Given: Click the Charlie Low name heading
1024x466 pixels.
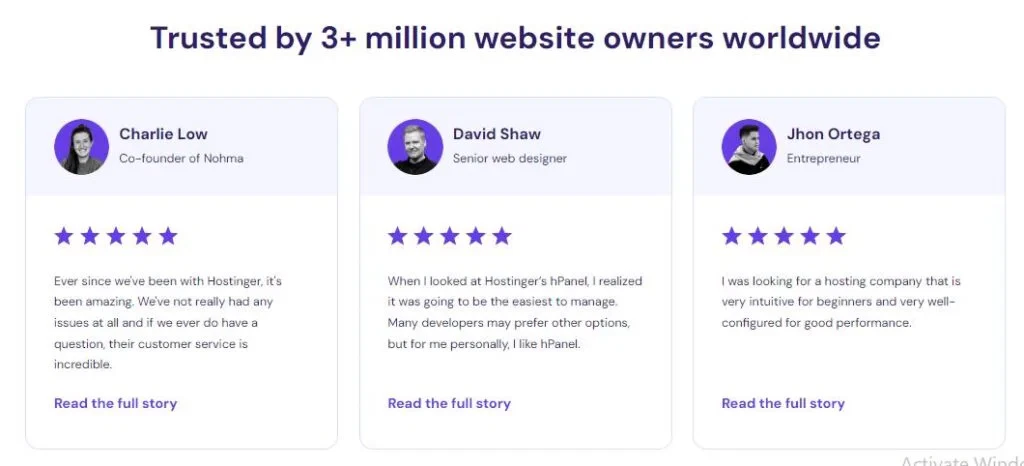Looking at the screenshot, I should (x=163, y=134).
